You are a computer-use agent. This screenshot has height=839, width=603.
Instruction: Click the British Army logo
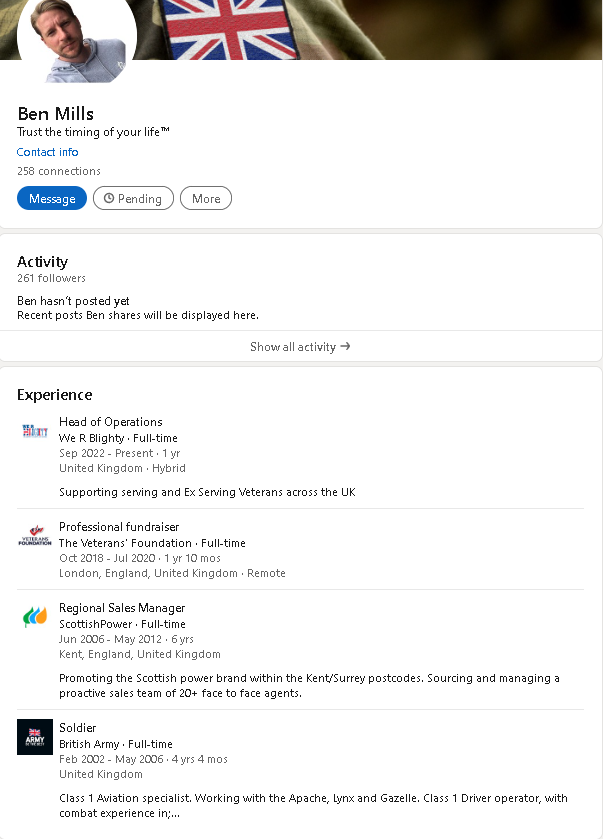click(x=35, y=737)
